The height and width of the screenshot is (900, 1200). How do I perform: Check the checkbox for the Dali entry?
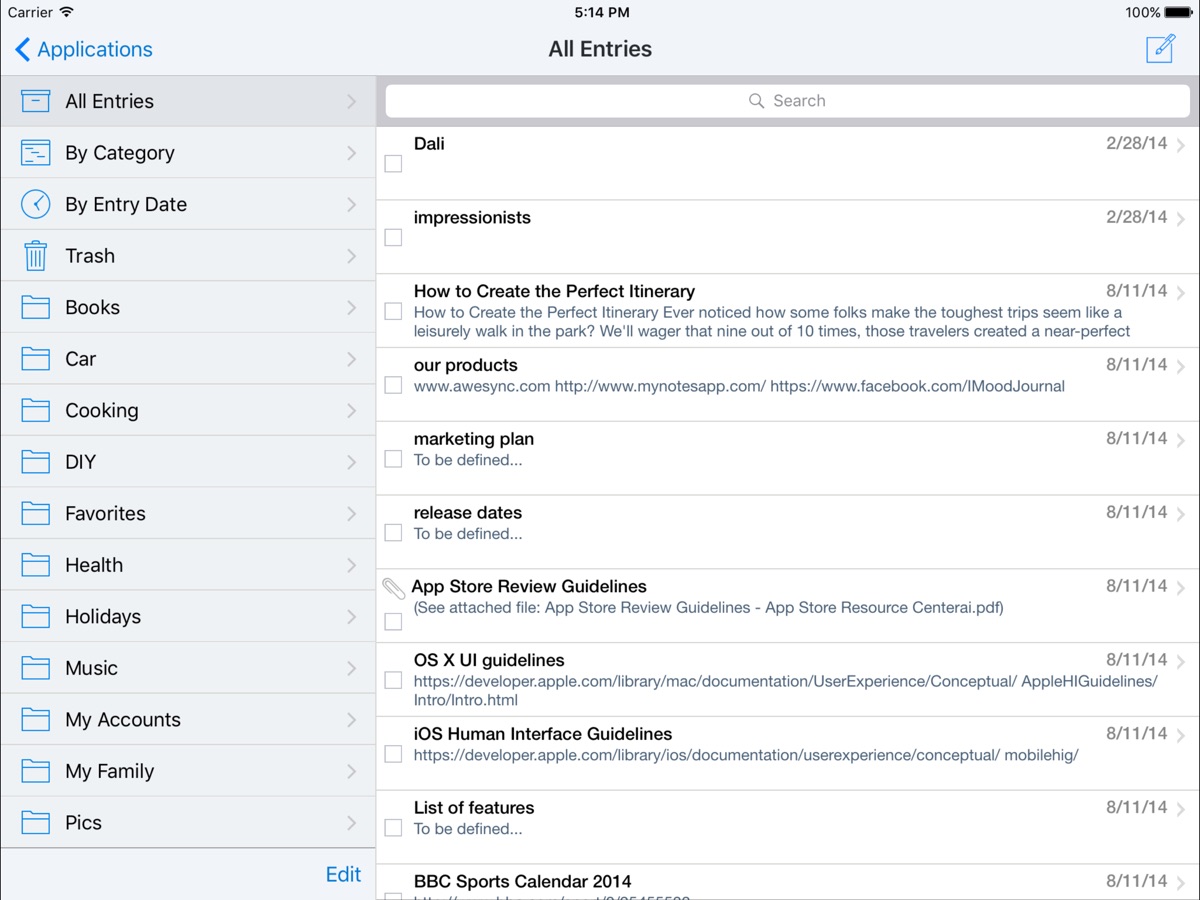394,164
